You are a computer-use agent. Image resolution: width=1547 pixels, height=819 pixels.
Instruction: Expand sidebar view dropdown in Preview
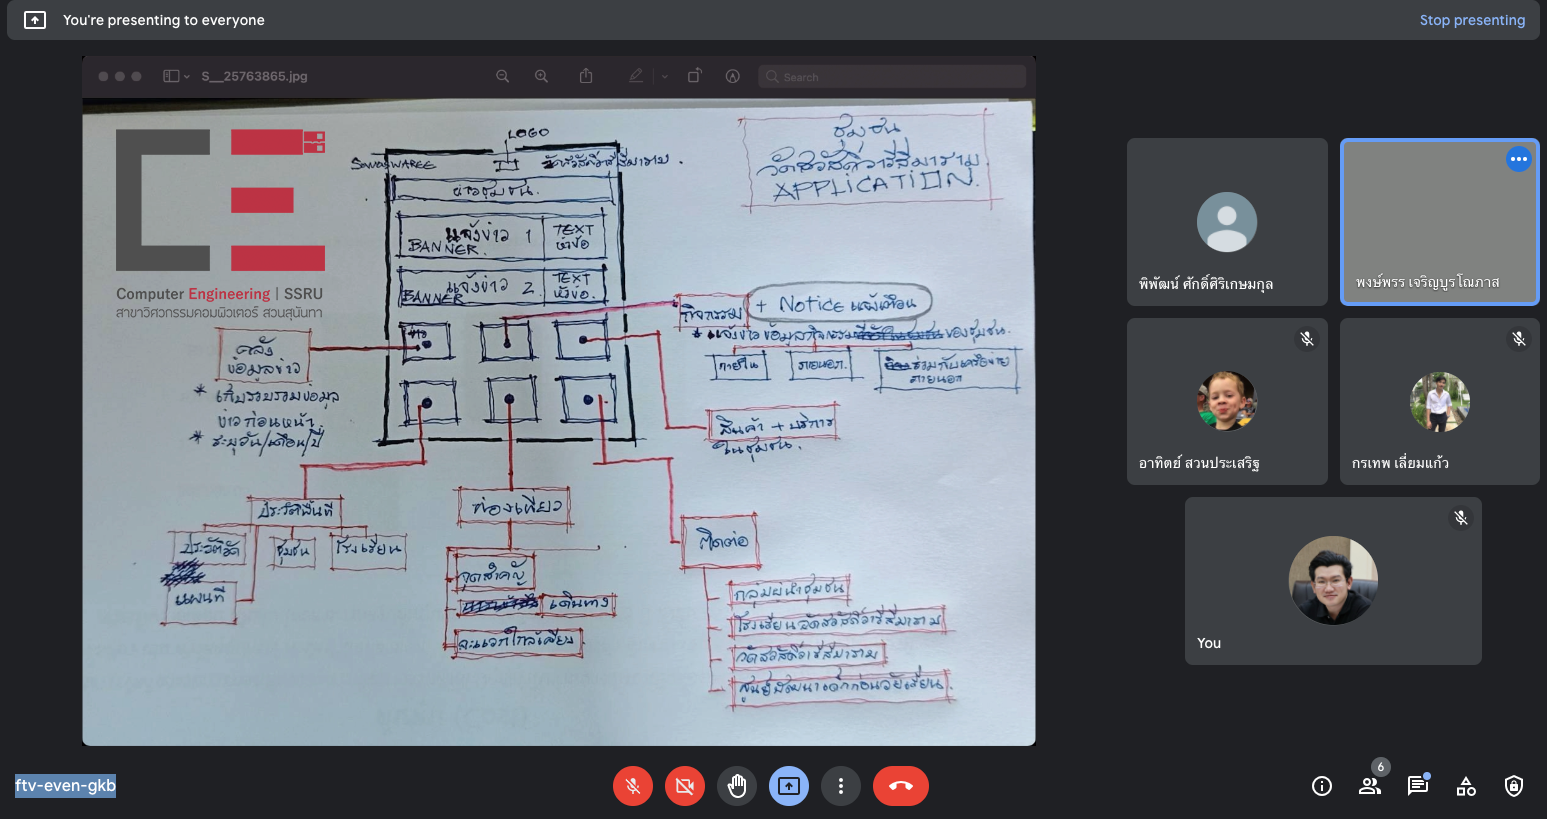click(x=177, y=76)
